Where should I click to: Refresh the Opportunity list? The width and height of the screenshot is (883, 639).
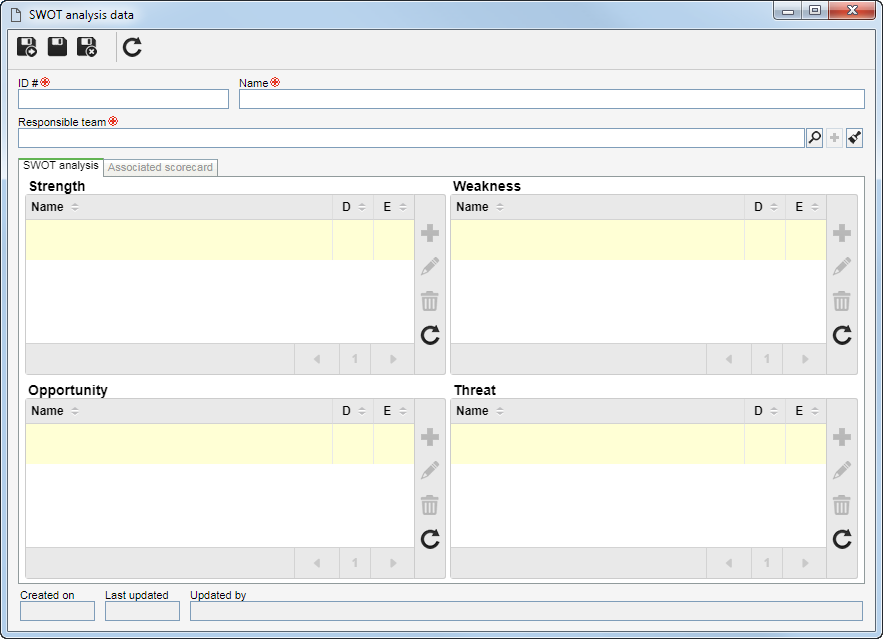(430, 539)
